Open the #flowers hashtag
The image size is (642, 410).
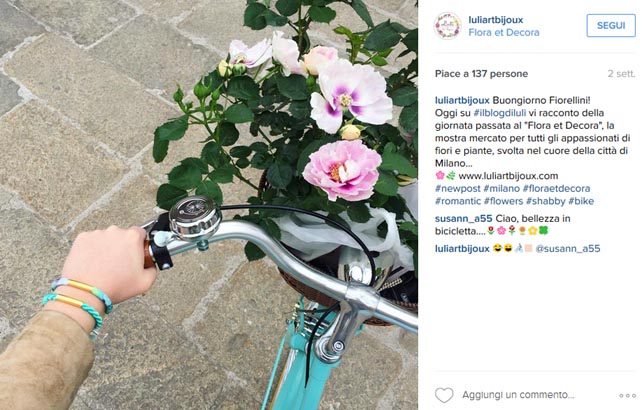(503, 201)
